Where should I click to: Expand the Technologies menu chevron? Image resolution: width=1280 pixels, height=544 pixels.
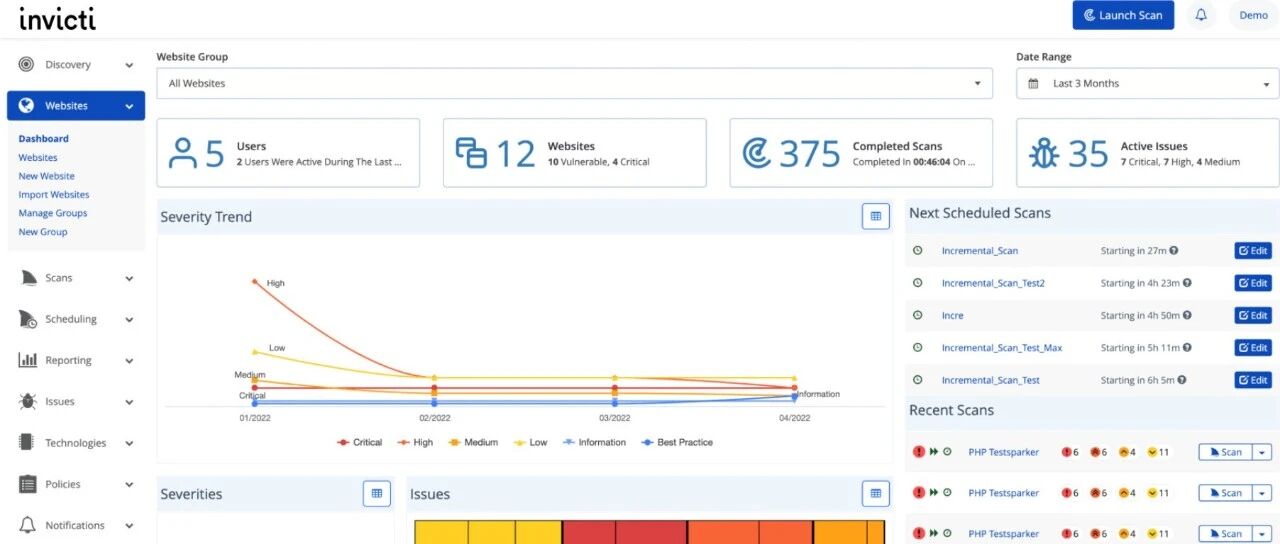[x=129, y=443]
